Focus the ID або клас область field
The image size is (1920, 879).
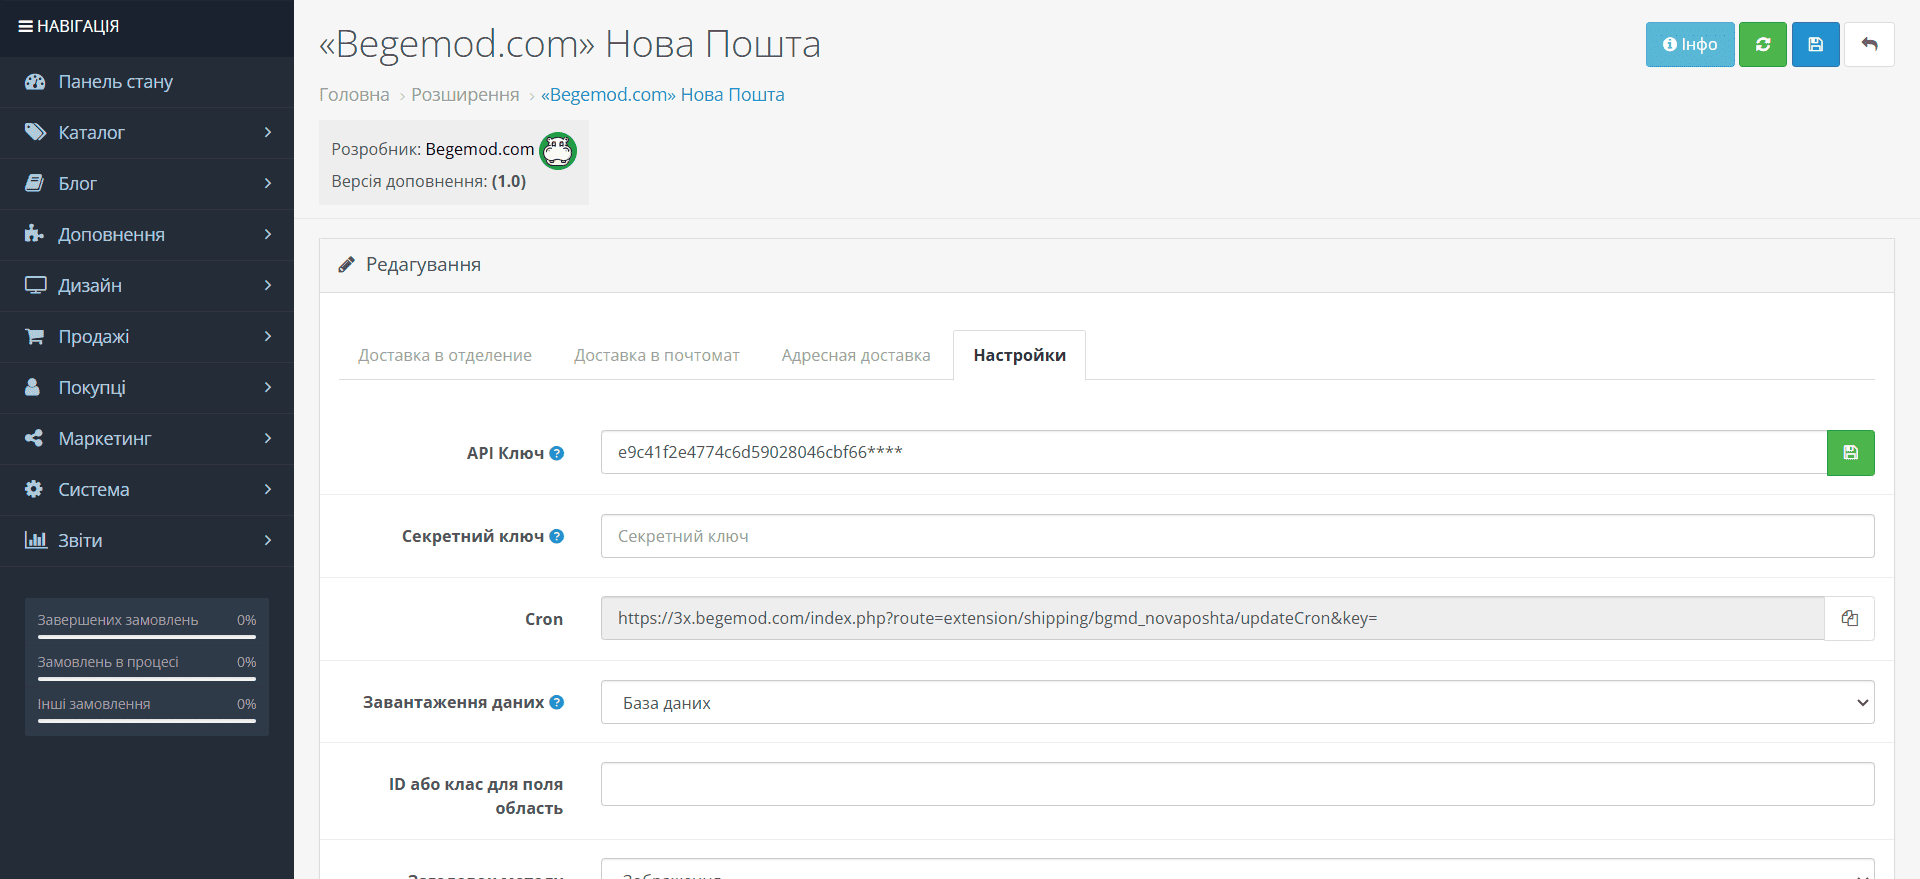coord(1237,784)
